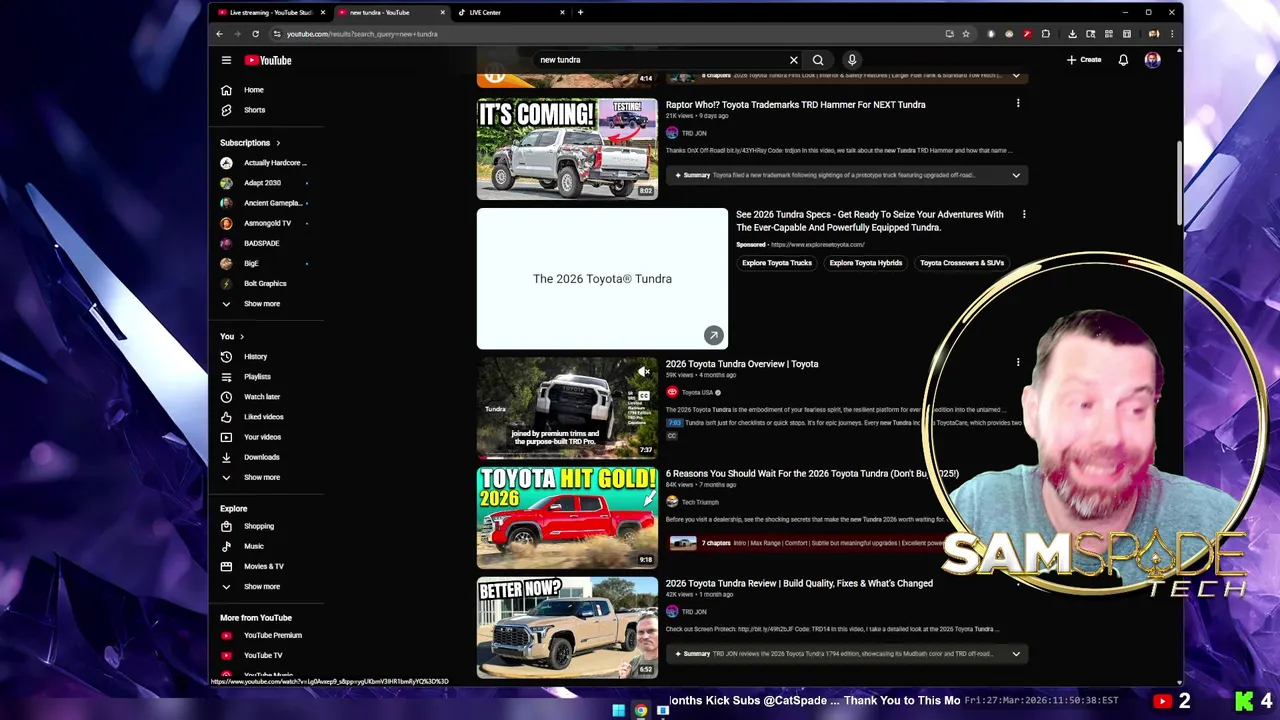Open Chrome extensions puzzle icon
This screenshot has height=720, width=1280.
pos(1046,34)
